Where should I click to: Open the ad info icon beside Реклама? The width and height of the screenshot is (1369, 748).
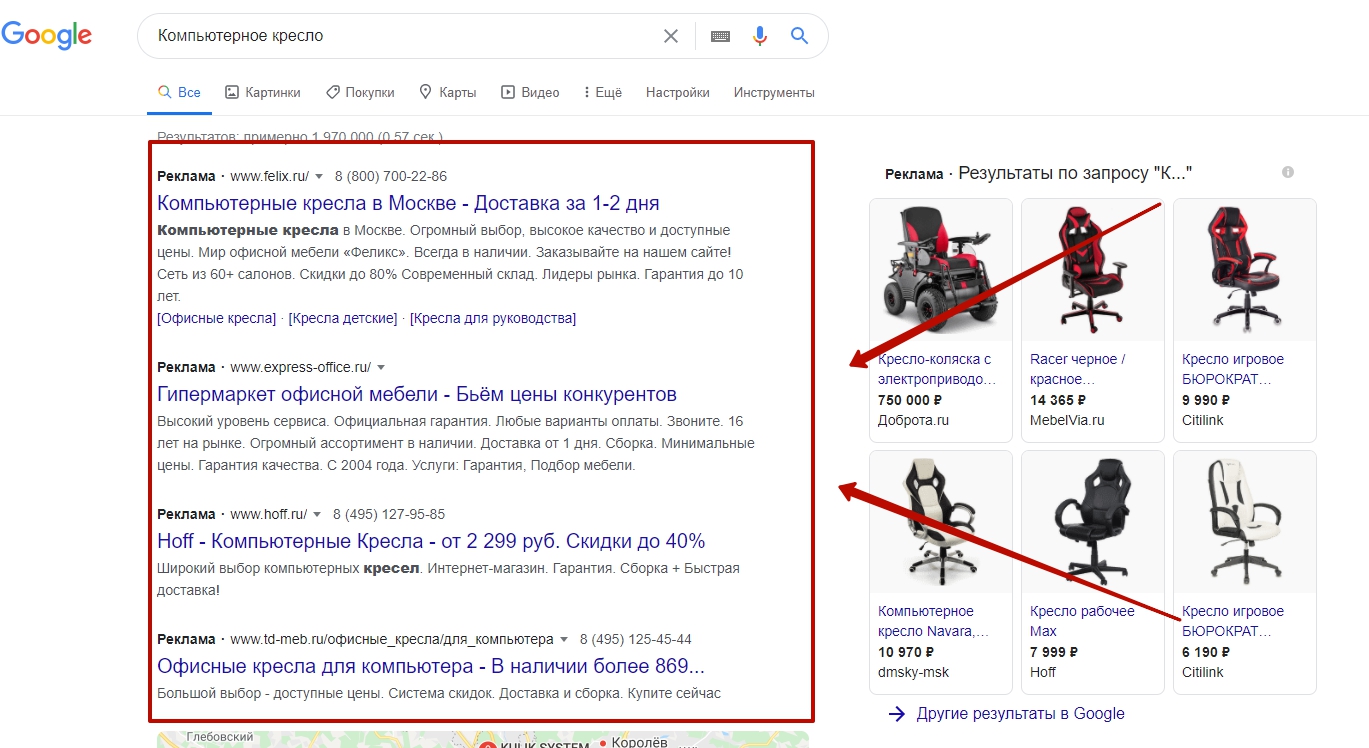point(1288,172)
